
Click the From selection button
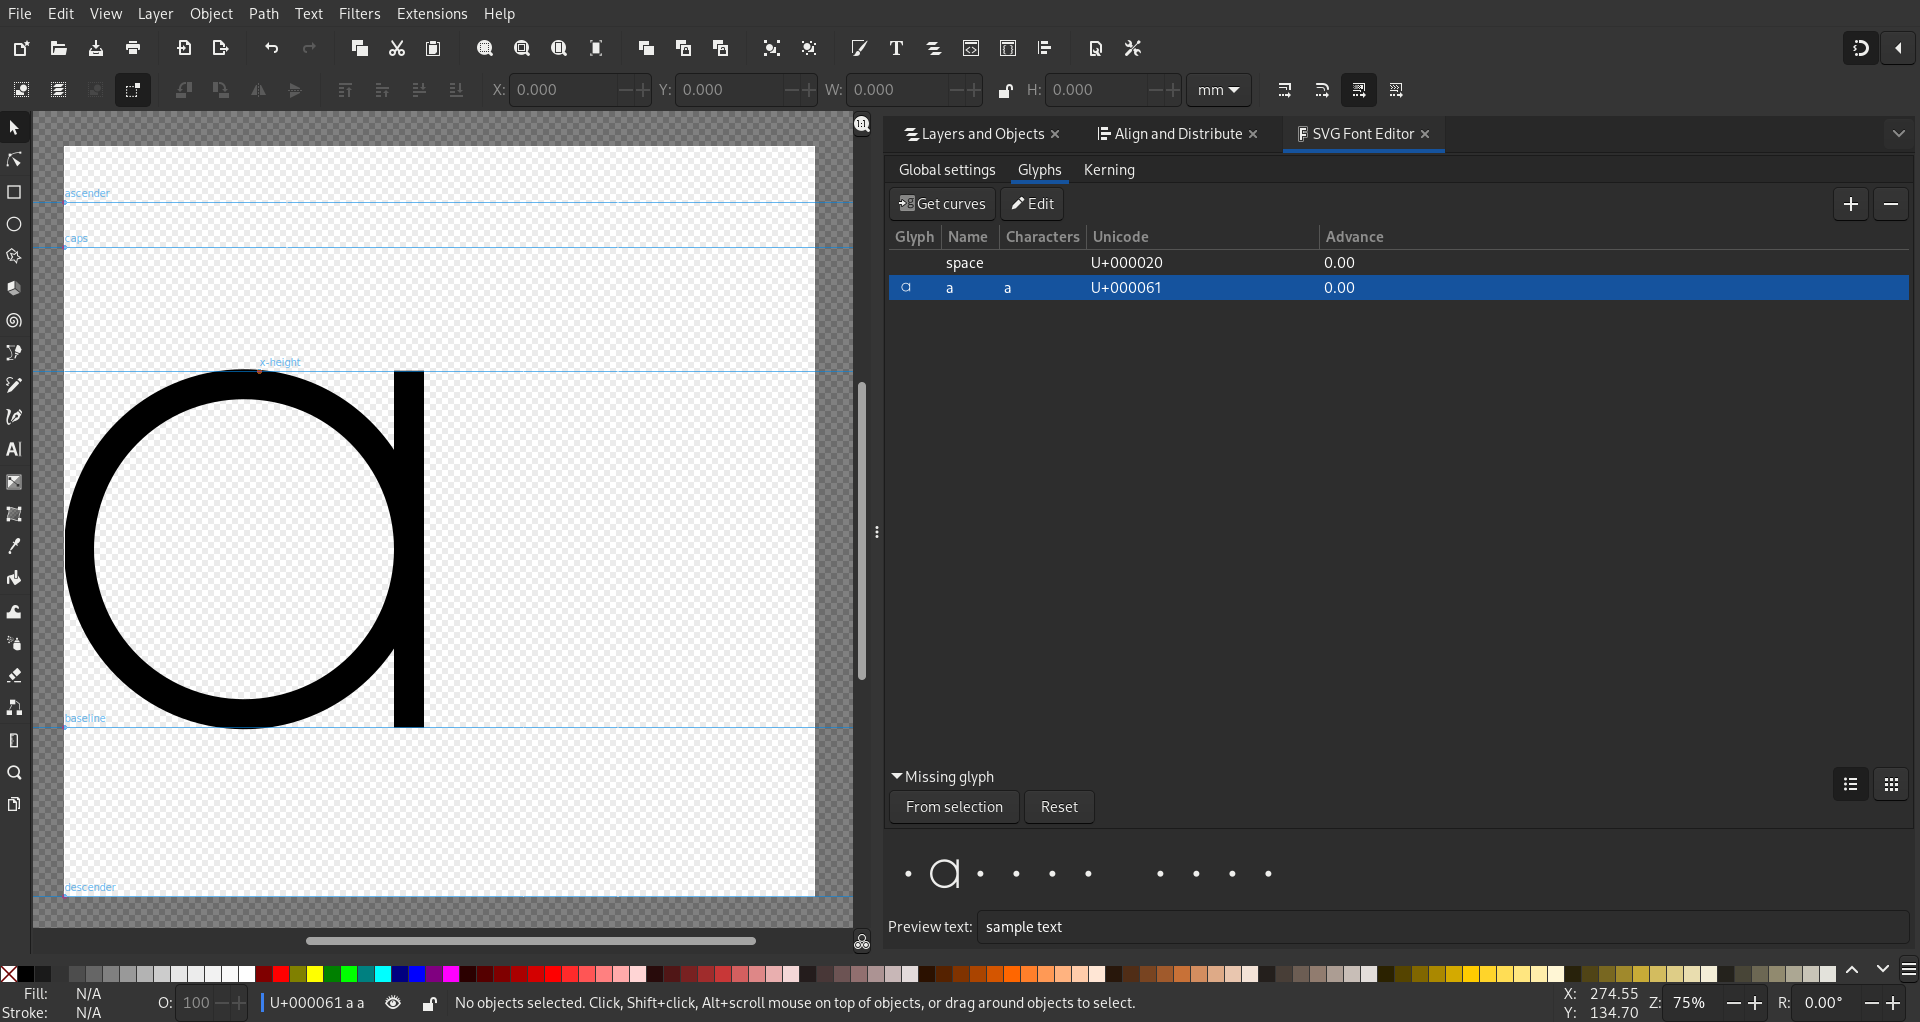954,807
